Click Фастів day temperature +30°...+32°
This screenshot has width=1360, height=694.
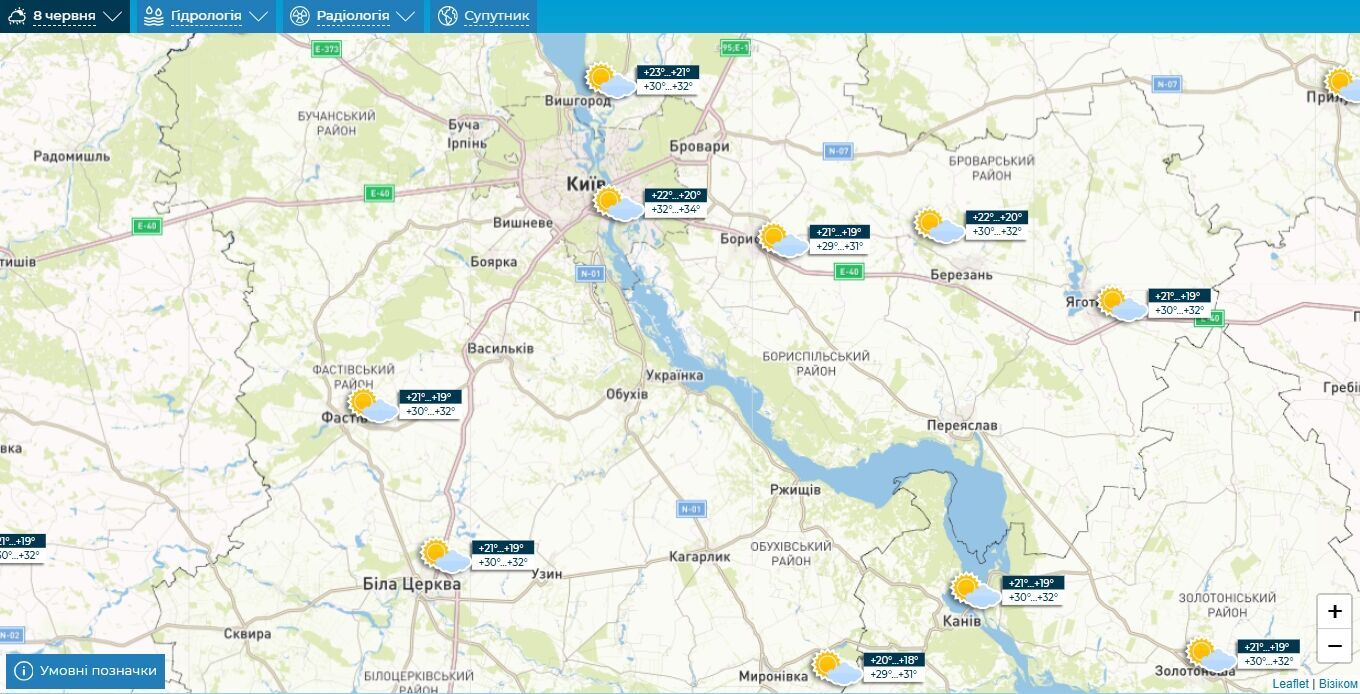[430, 411]
